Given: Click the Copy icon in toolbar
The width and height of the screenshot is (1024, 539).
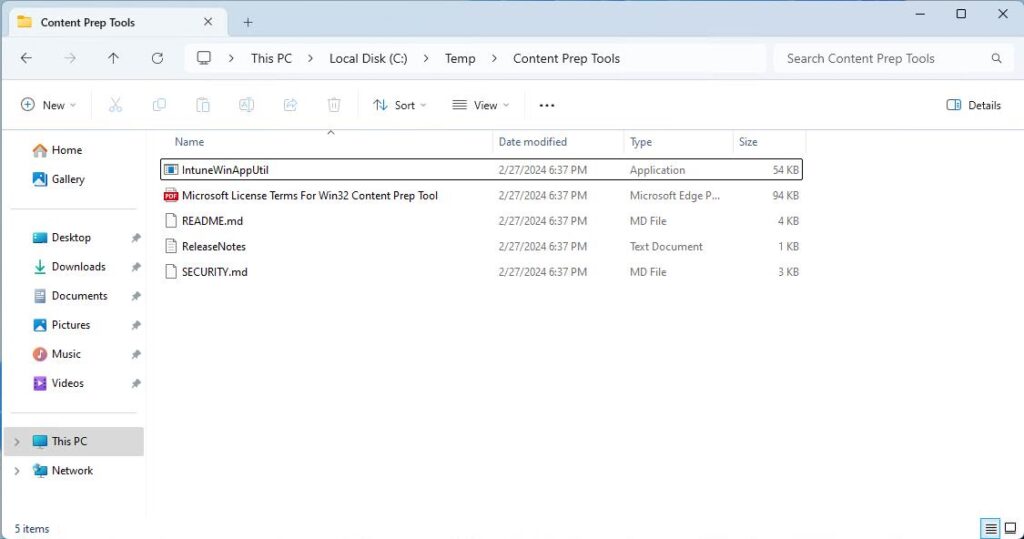Looking at the screenshot, I should coord(159,105).
